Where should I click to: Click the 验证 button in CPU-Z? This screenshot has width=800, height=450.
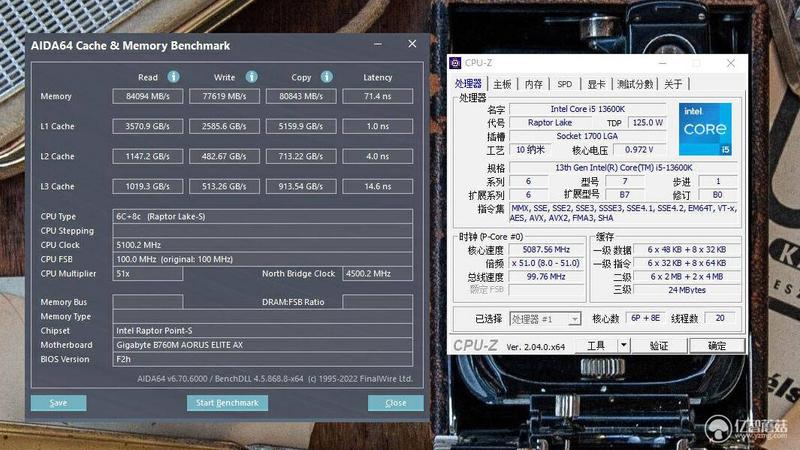click(x=659, y=345)
